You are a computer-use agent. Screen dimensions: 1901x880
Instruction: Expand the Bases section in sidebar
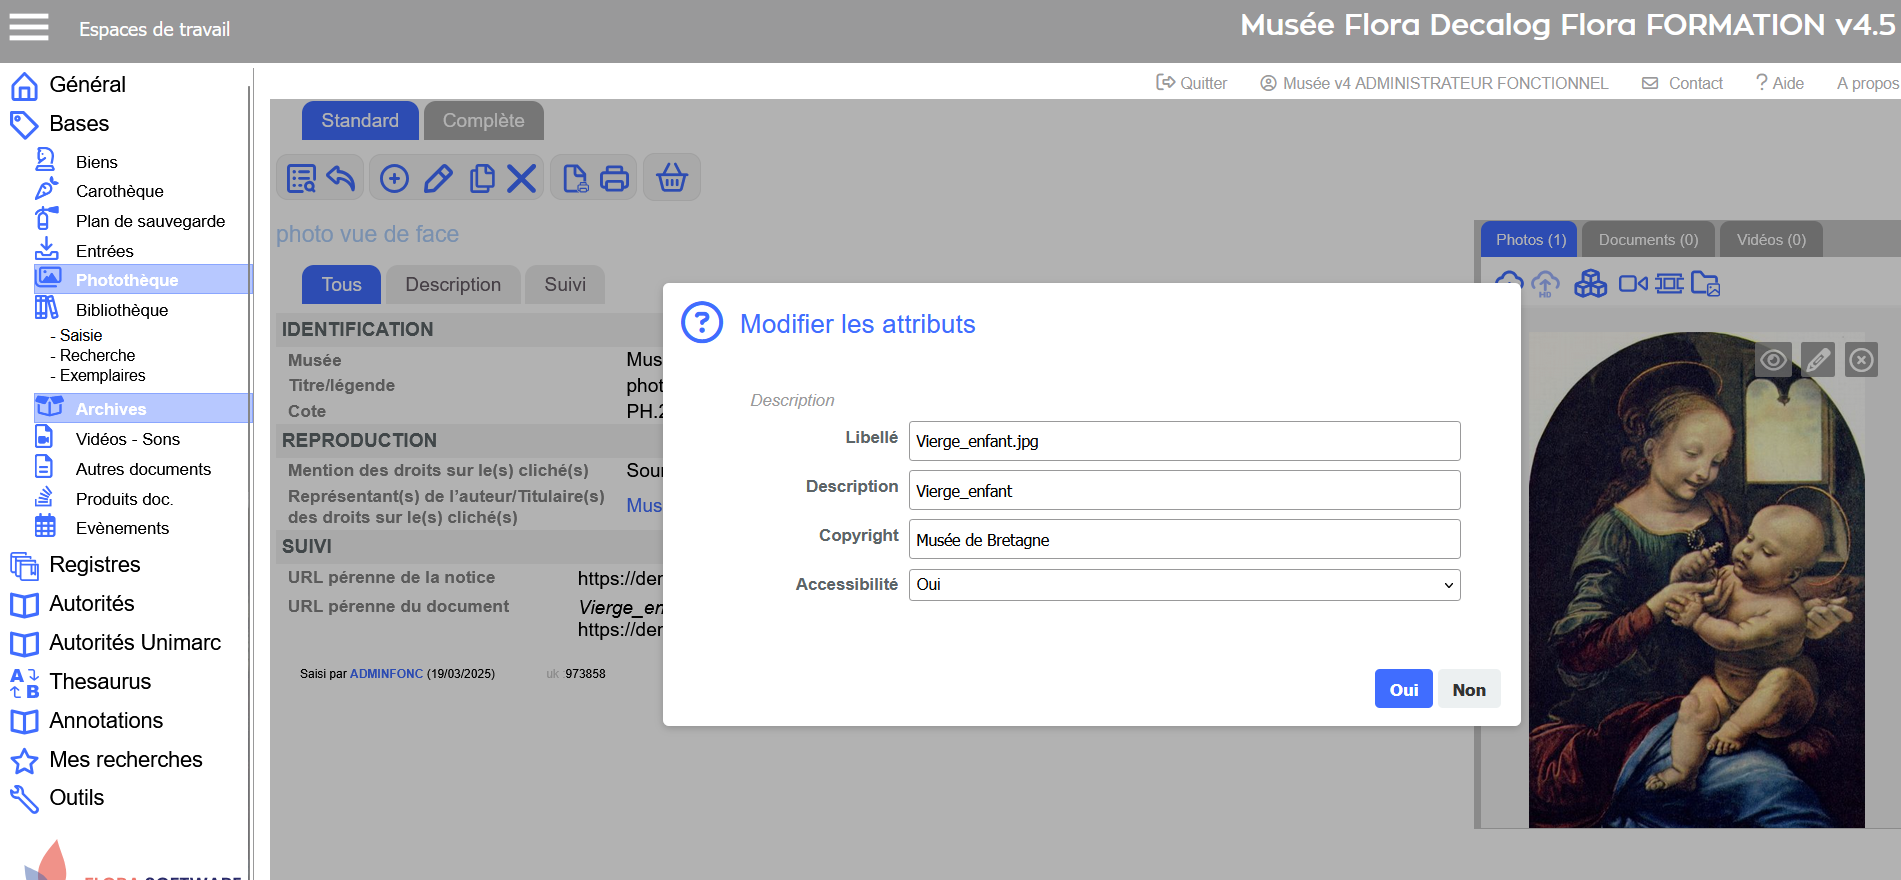(x=79, y=124)
